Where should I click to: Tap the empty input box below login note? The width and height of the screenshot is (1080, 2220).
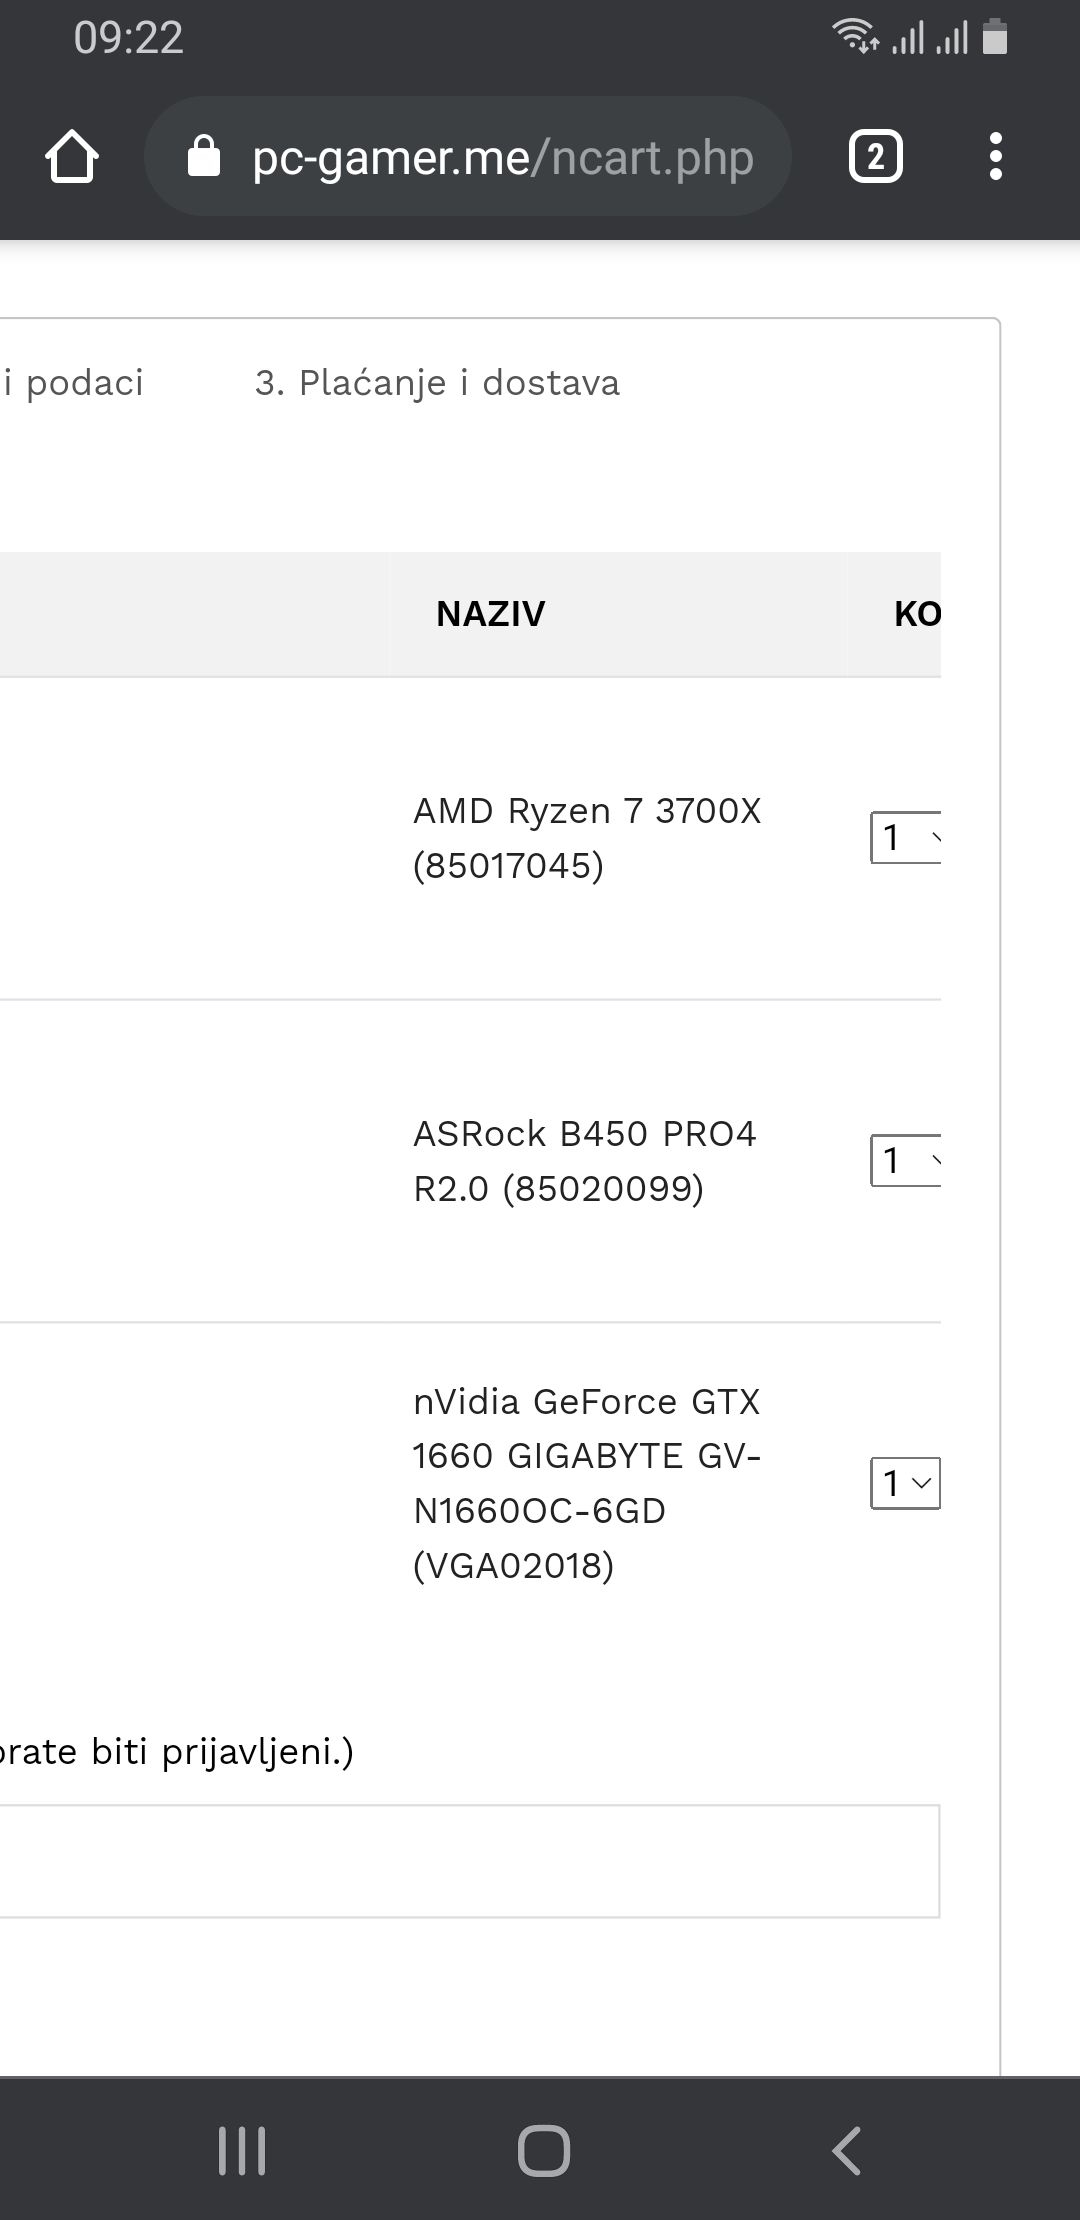pyautogui.click(x=469, y=1861)
